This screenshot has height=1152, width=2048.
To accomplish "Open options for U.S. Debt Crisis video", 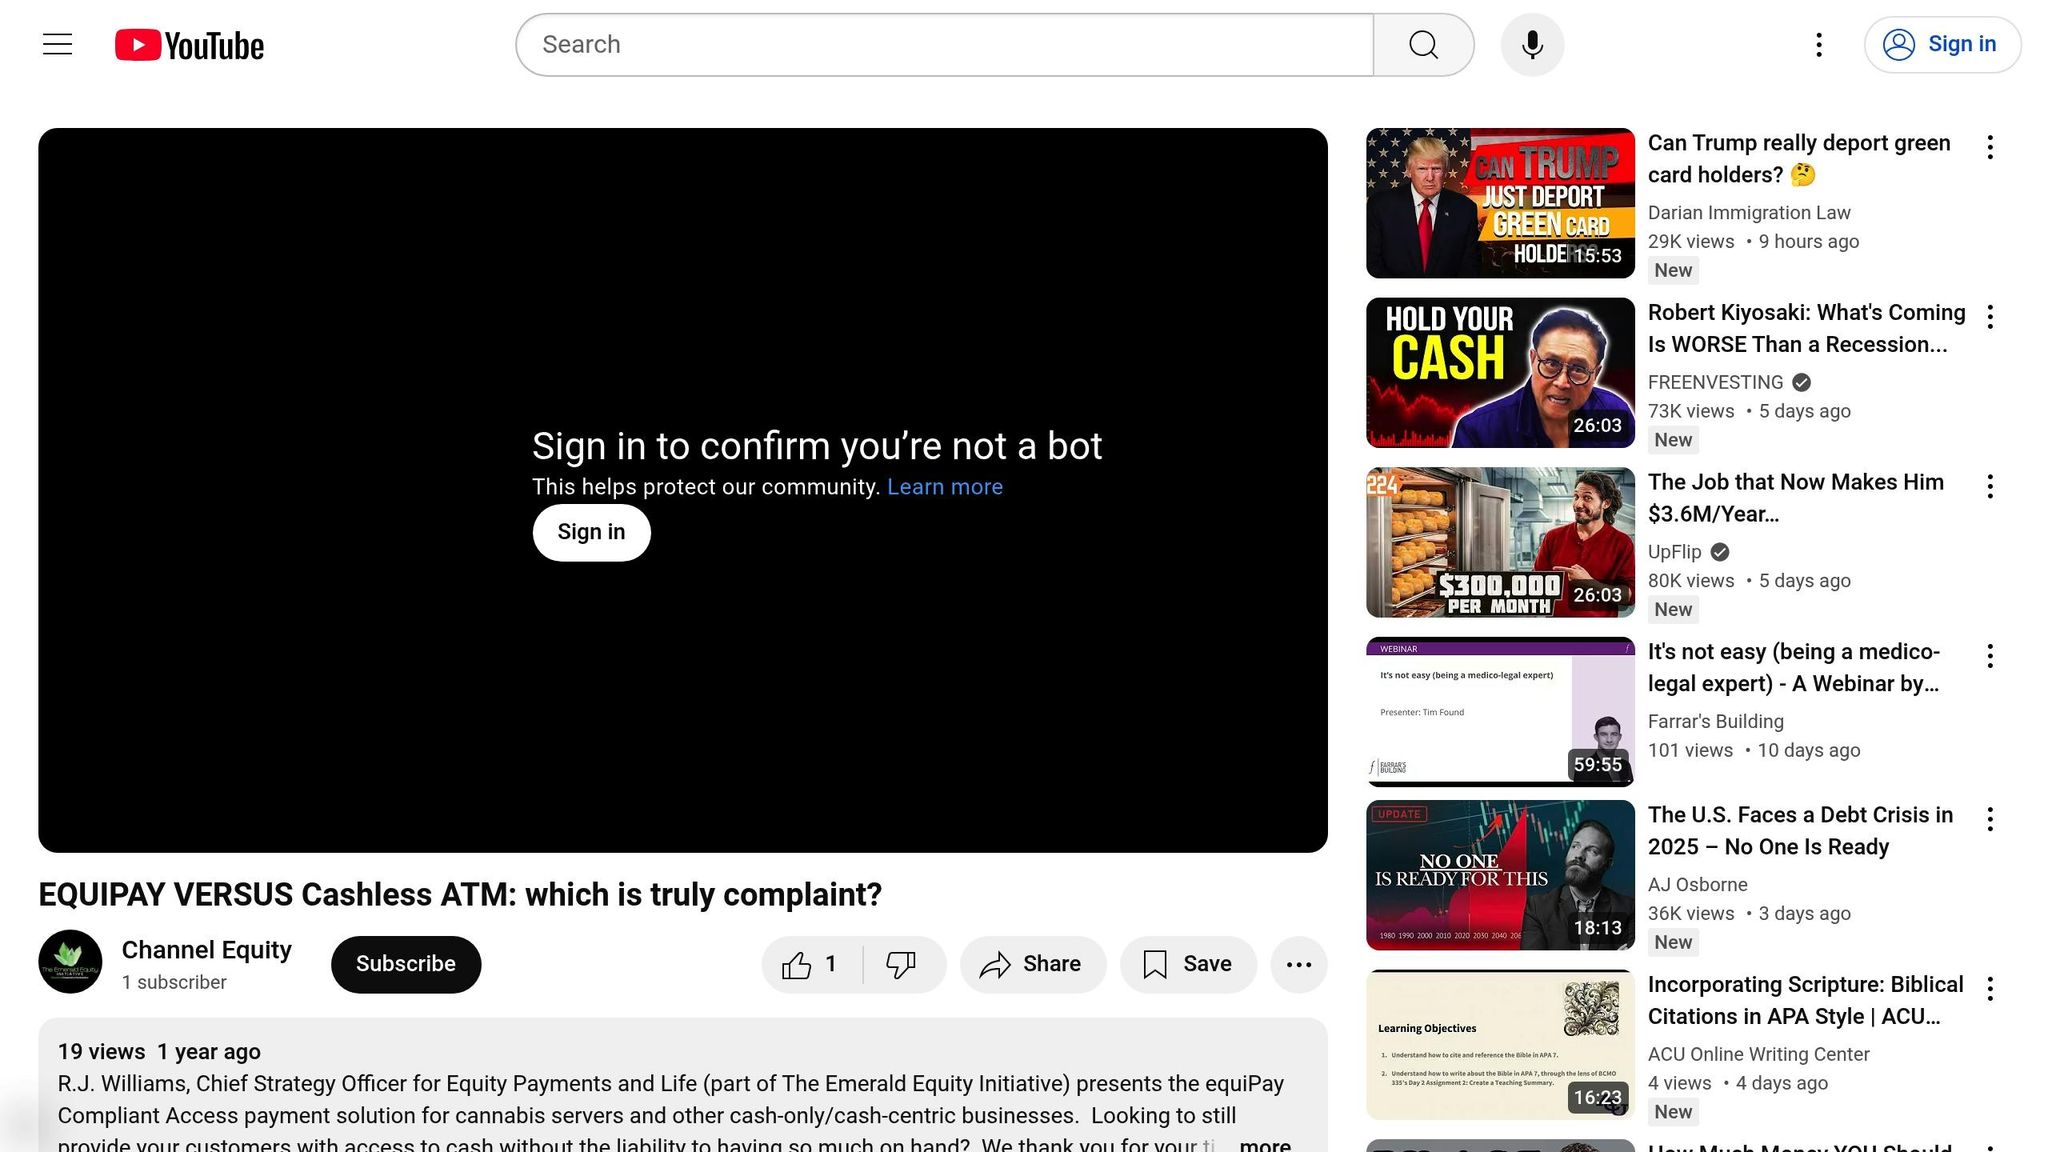I will click(x=1990, y=819).
